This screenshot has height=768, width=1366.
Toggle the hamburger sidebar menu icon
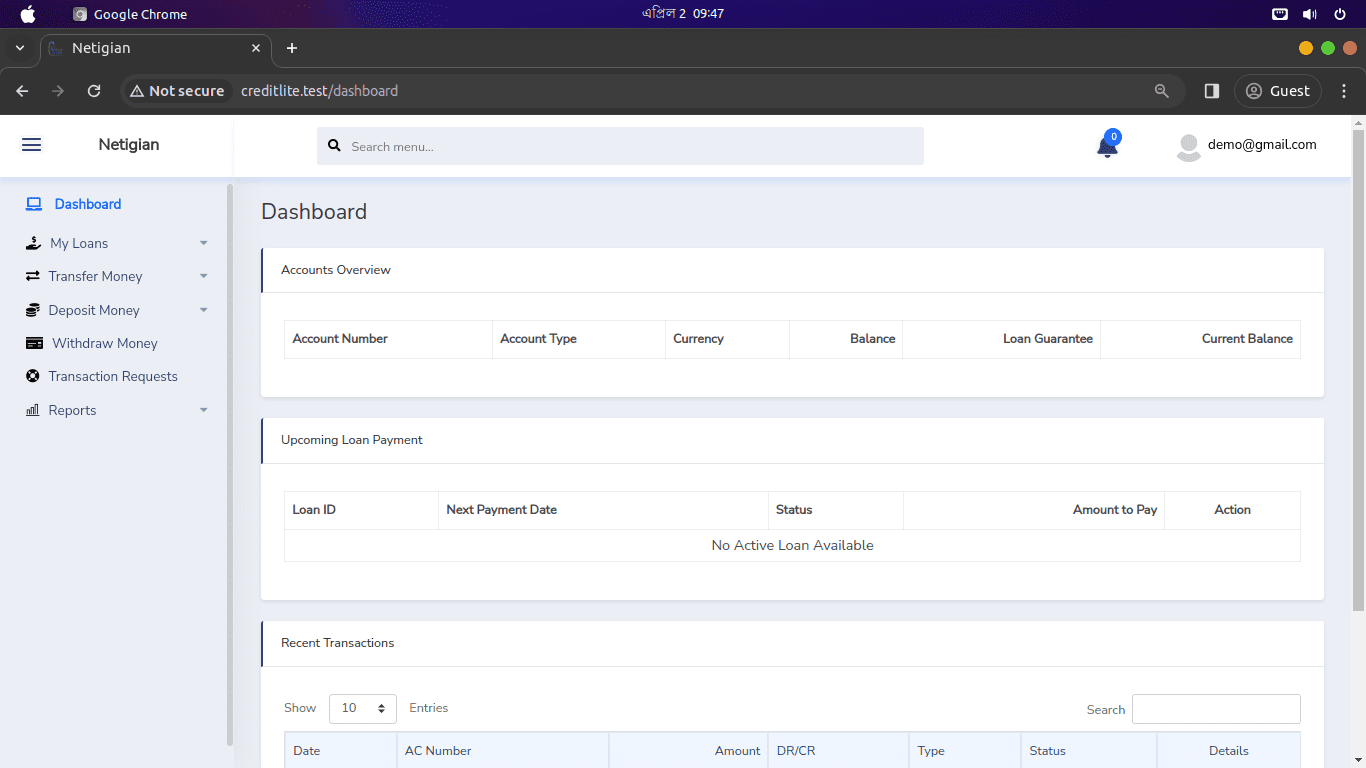[32, 145]
